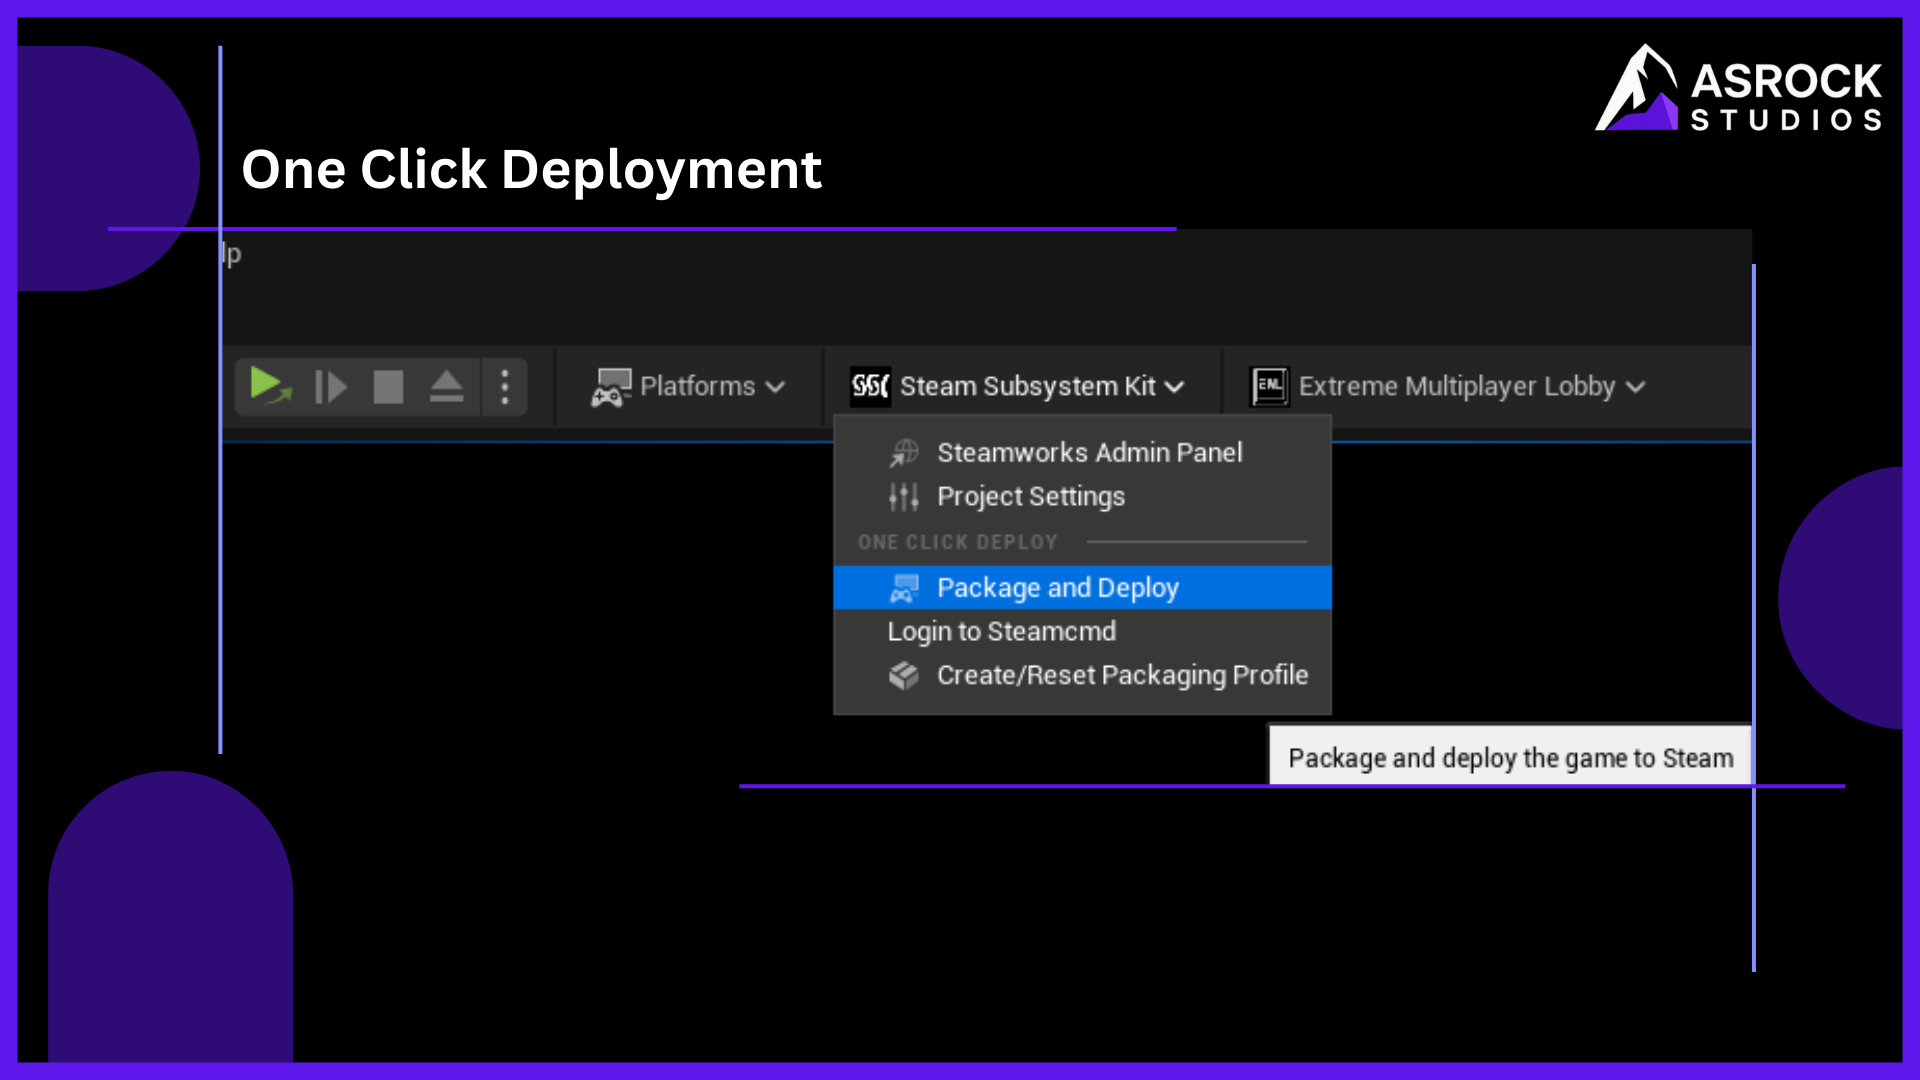Click the chevron beside Steam Subsystem Kit

point(1175,388)
